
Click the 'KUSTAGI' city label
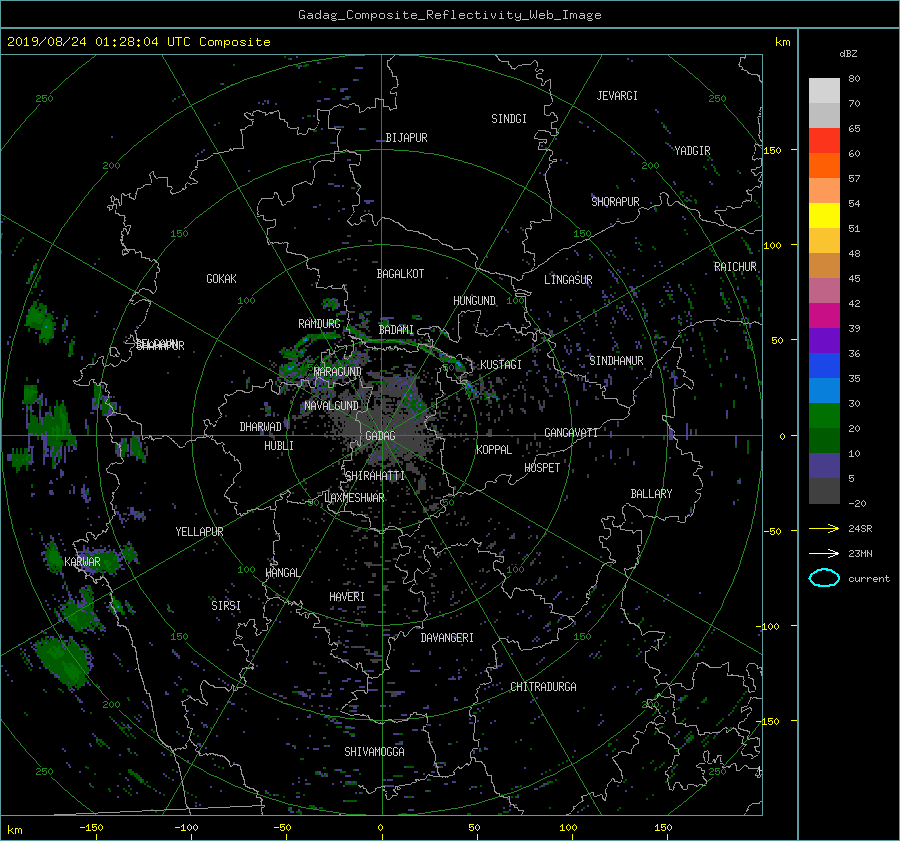(501, 365)
